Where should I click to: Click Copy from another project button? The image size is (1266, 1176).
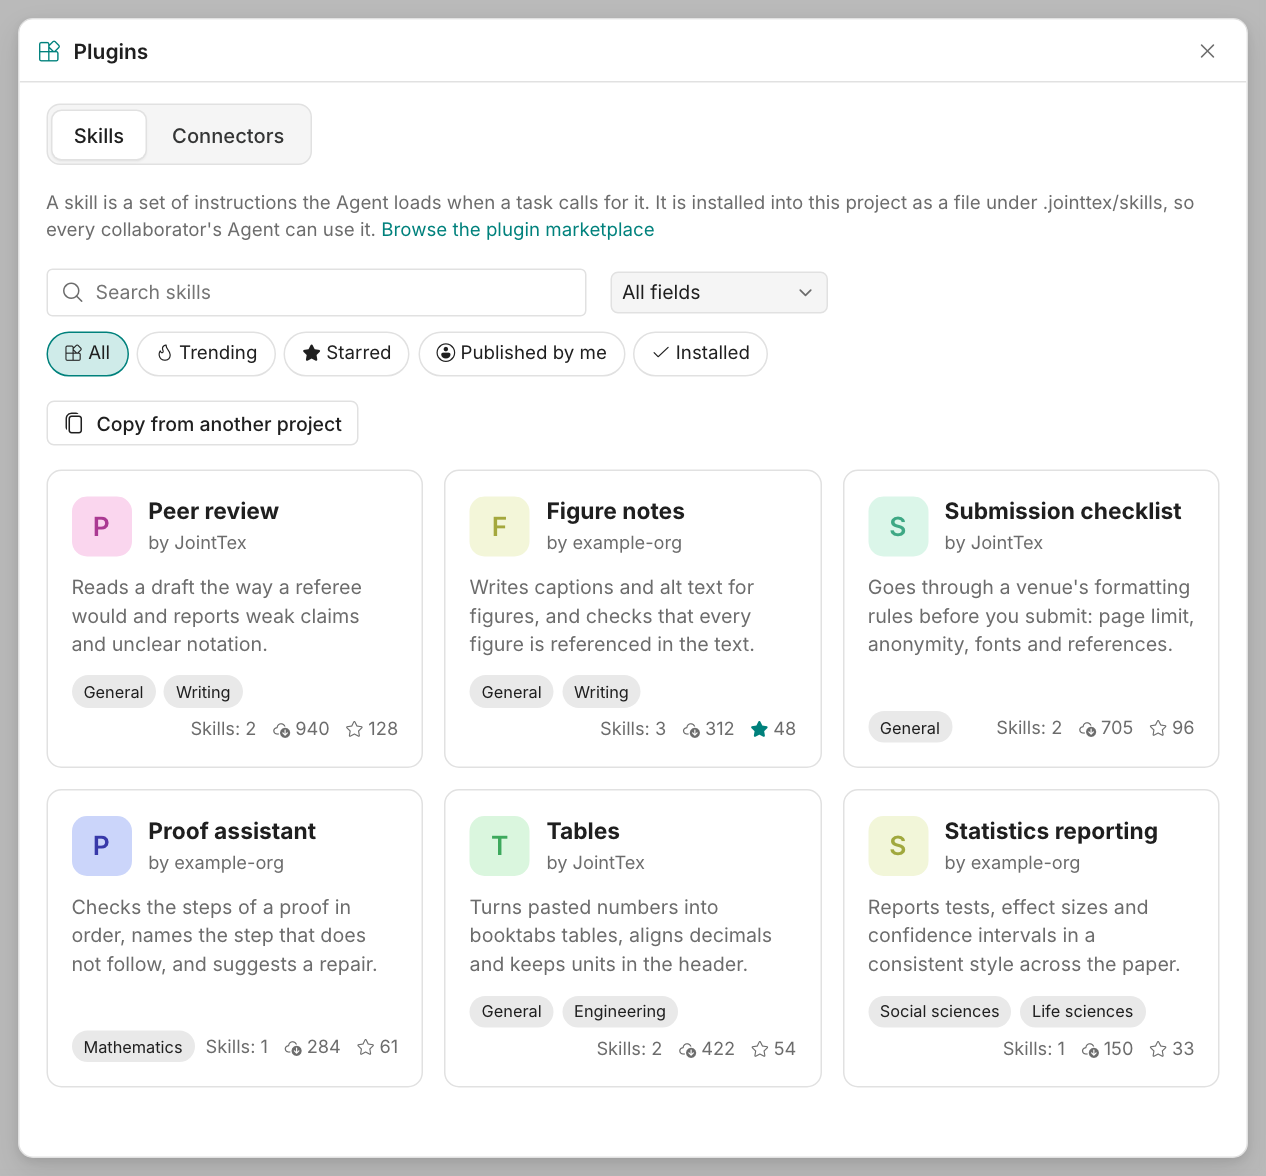pos(202,423)
